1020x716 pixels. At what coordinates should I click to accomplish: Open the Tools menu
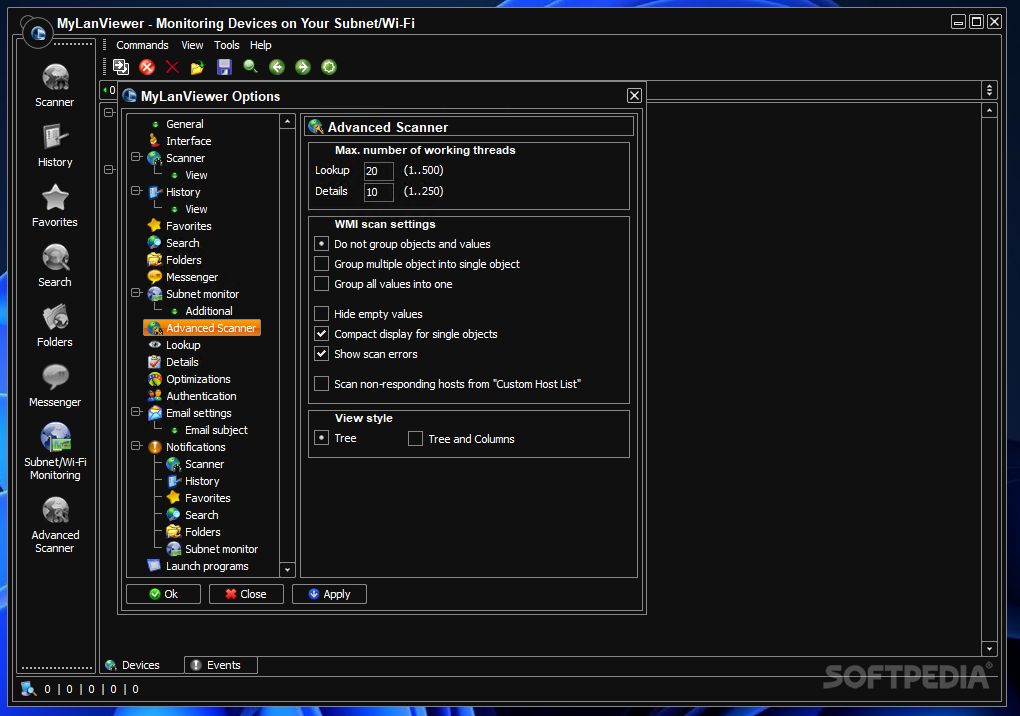point(226,46)
